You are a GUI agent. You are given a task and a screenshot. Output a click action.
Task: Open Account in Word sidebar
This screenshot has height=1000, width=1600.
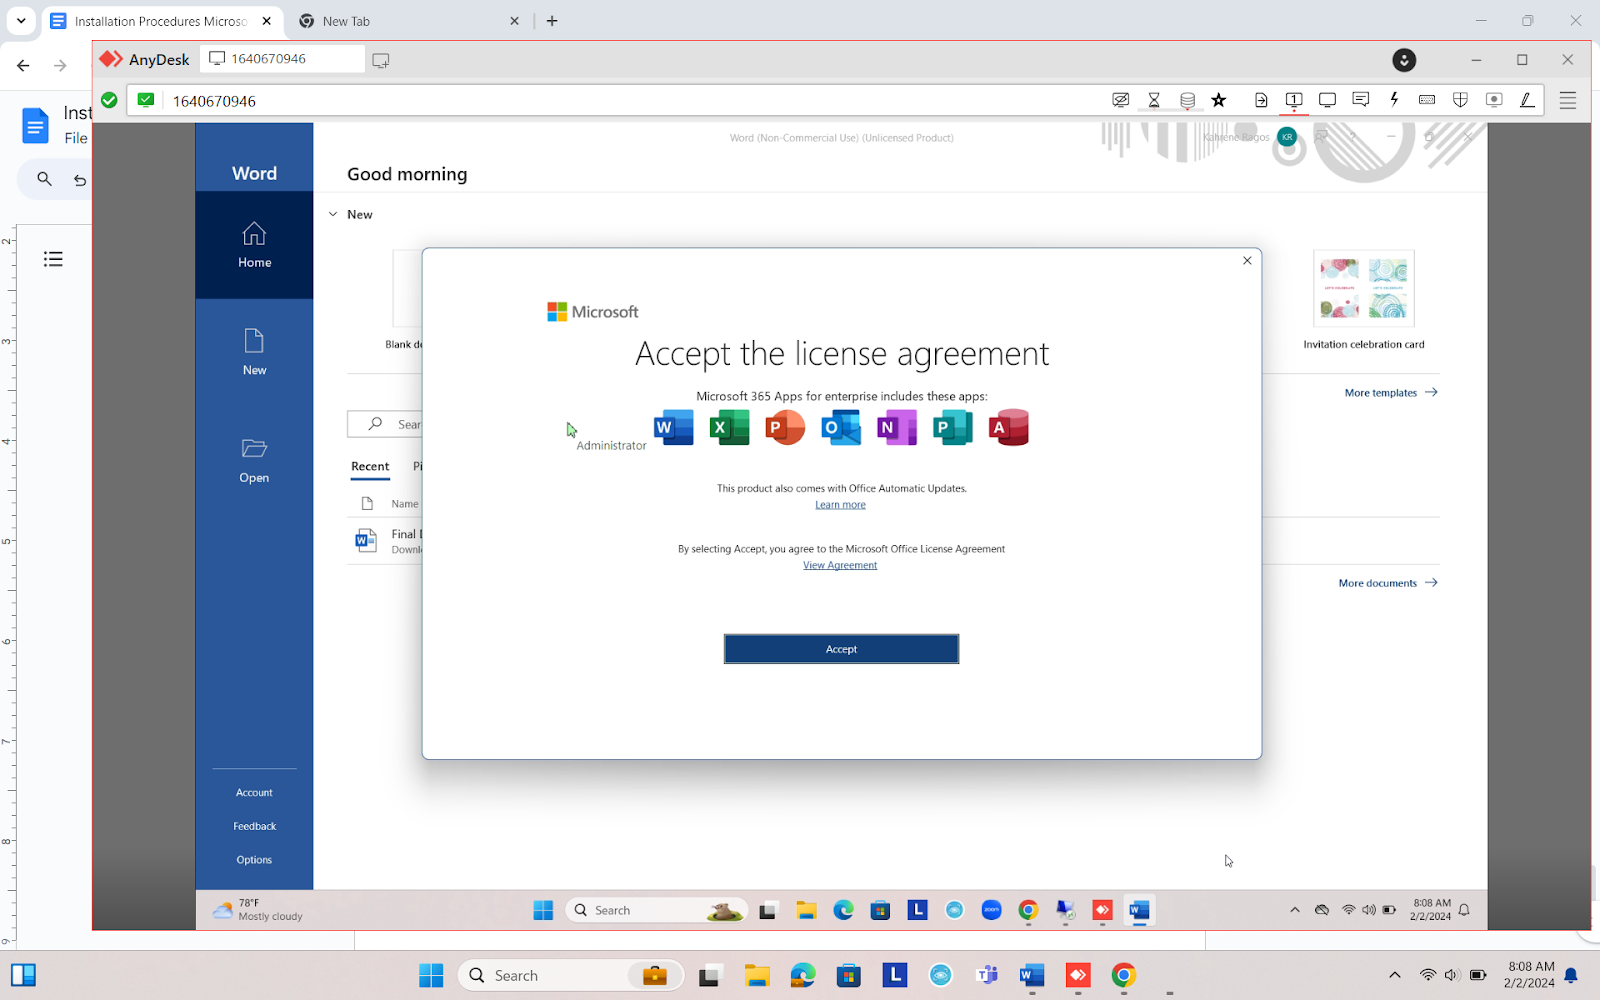254,793
